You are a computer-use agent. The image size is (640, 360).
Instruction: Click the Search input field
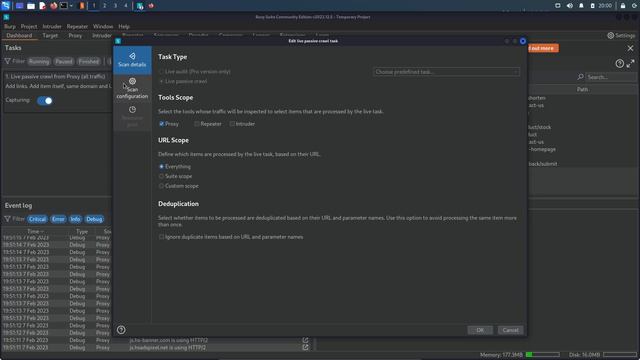611,77
